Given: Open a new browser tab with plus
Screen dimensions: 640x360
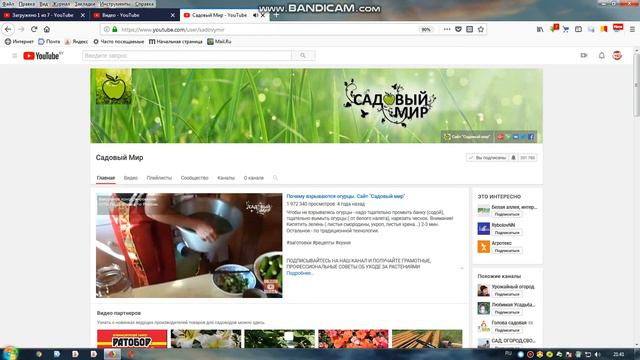Looking at the screenshot, I should 276,15.
